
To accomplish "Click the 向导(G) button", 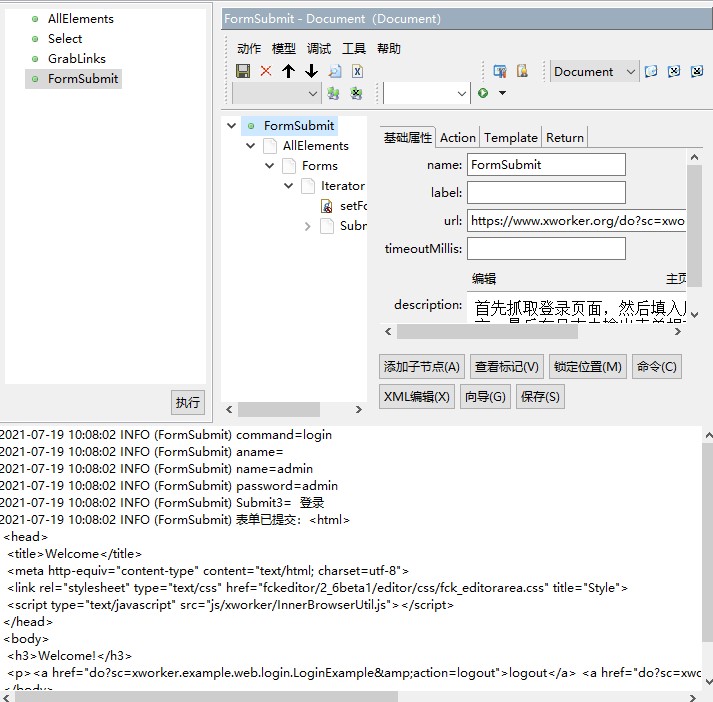I will pos(485,397).
